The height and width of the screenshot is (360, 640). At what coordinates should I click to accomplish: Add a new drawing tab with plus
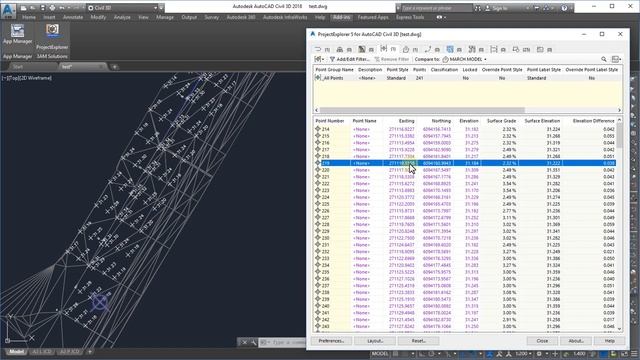coord(115,67)
